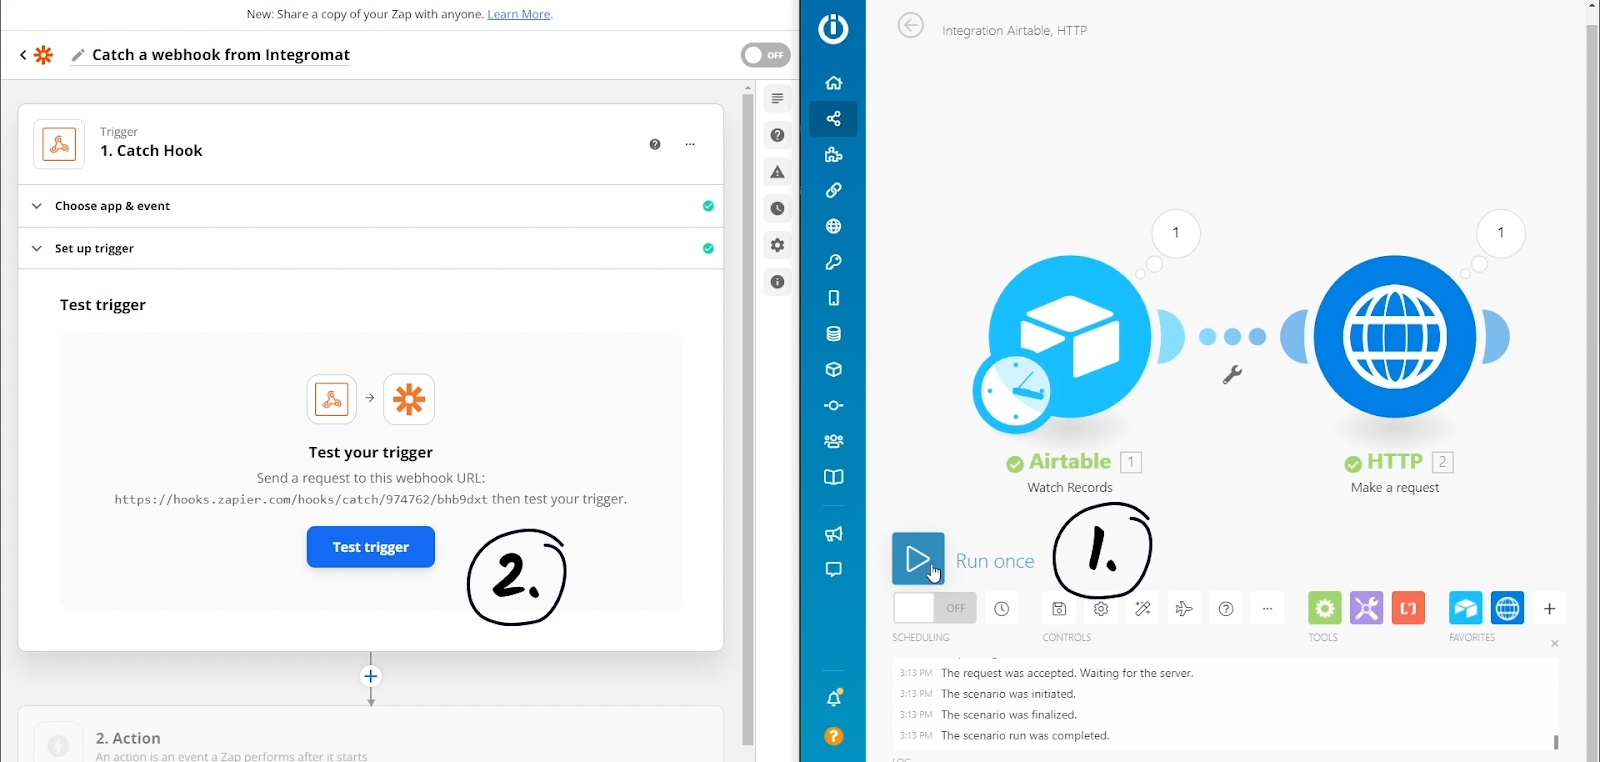
Task: Add a step with the plus connector
Action: (371, 676)
